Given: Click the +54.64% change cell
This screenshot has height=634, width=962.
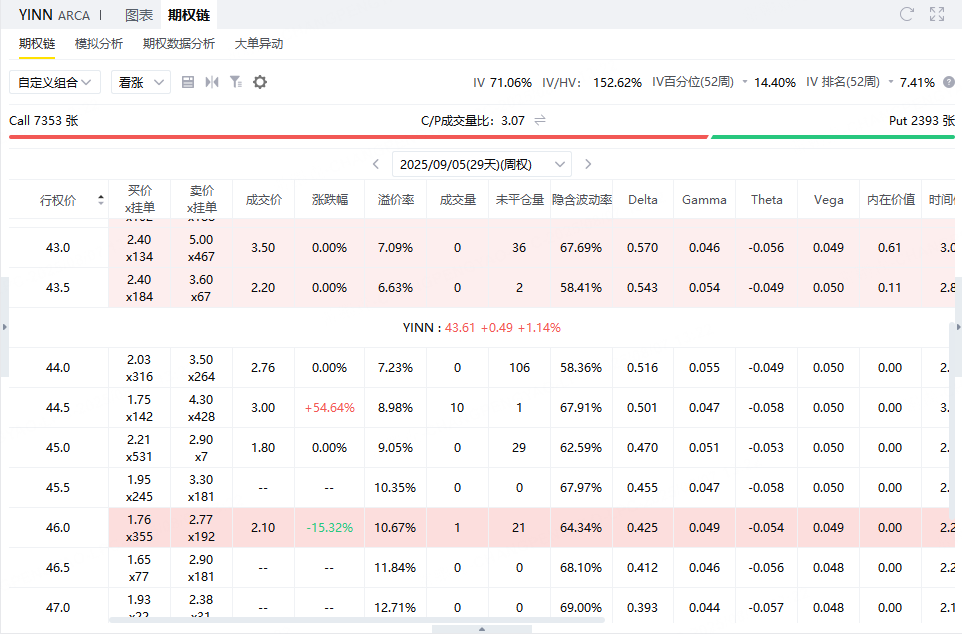Looking at the screenshot, I should [329, 408].
